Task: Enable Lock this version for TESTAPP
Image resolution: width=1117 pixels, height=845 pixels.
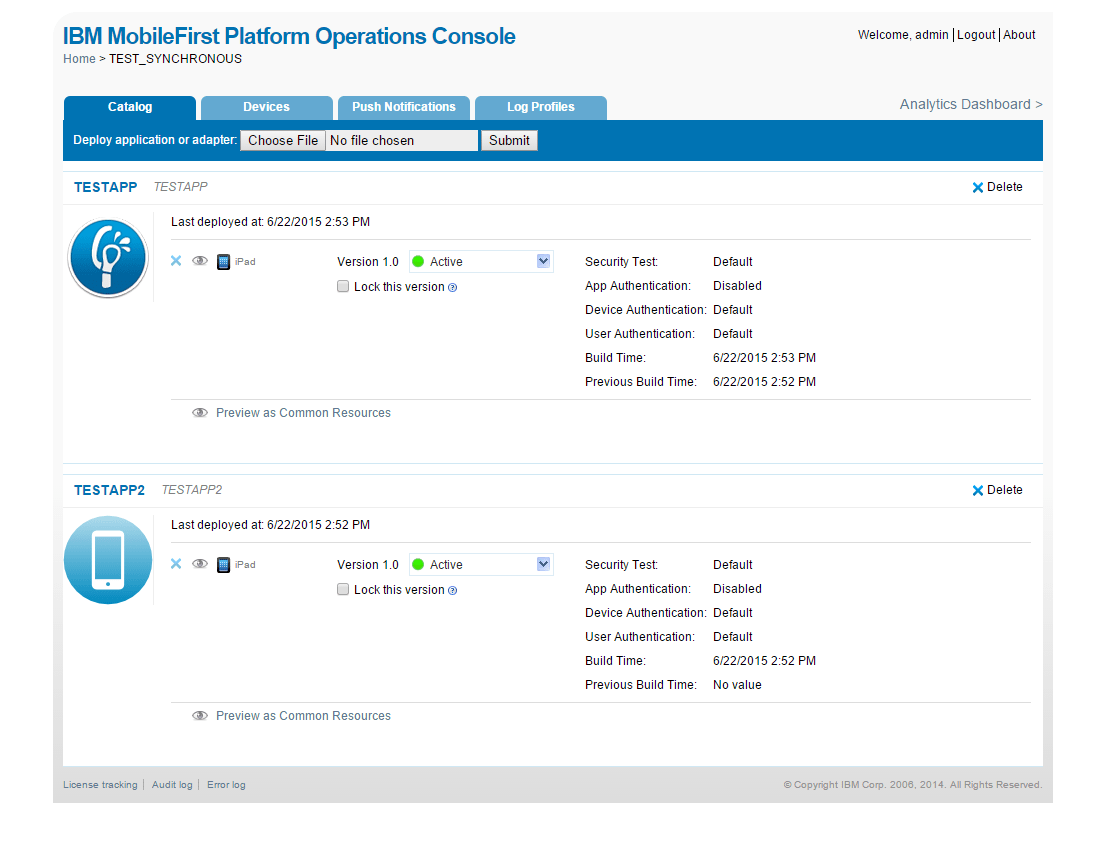Action: [343, 286]
